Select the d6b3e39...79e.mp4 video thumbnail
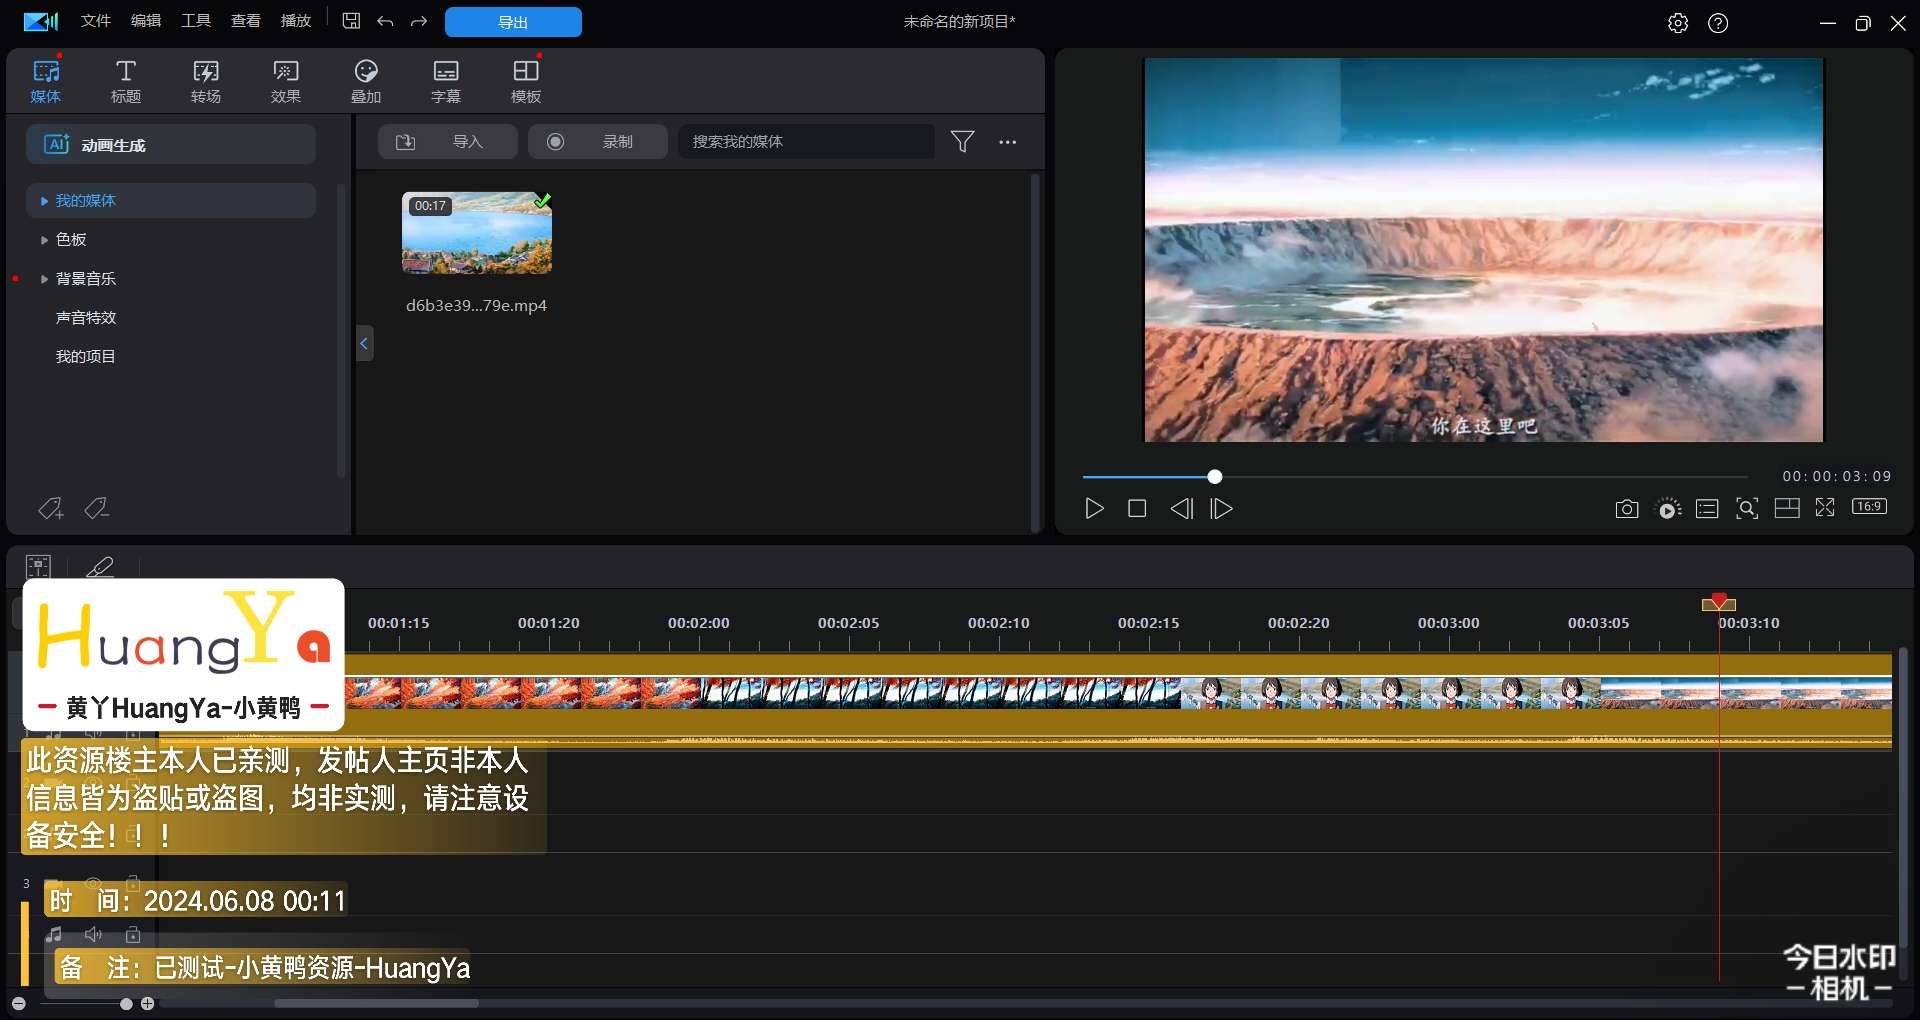 477,234
